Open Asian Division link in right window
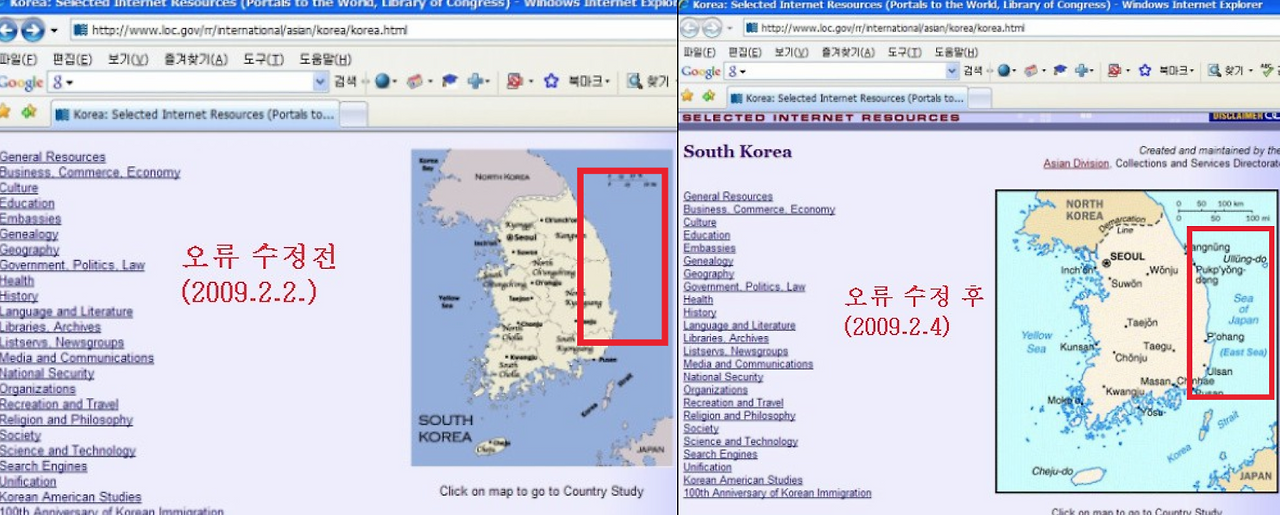 click(1076, 163)
